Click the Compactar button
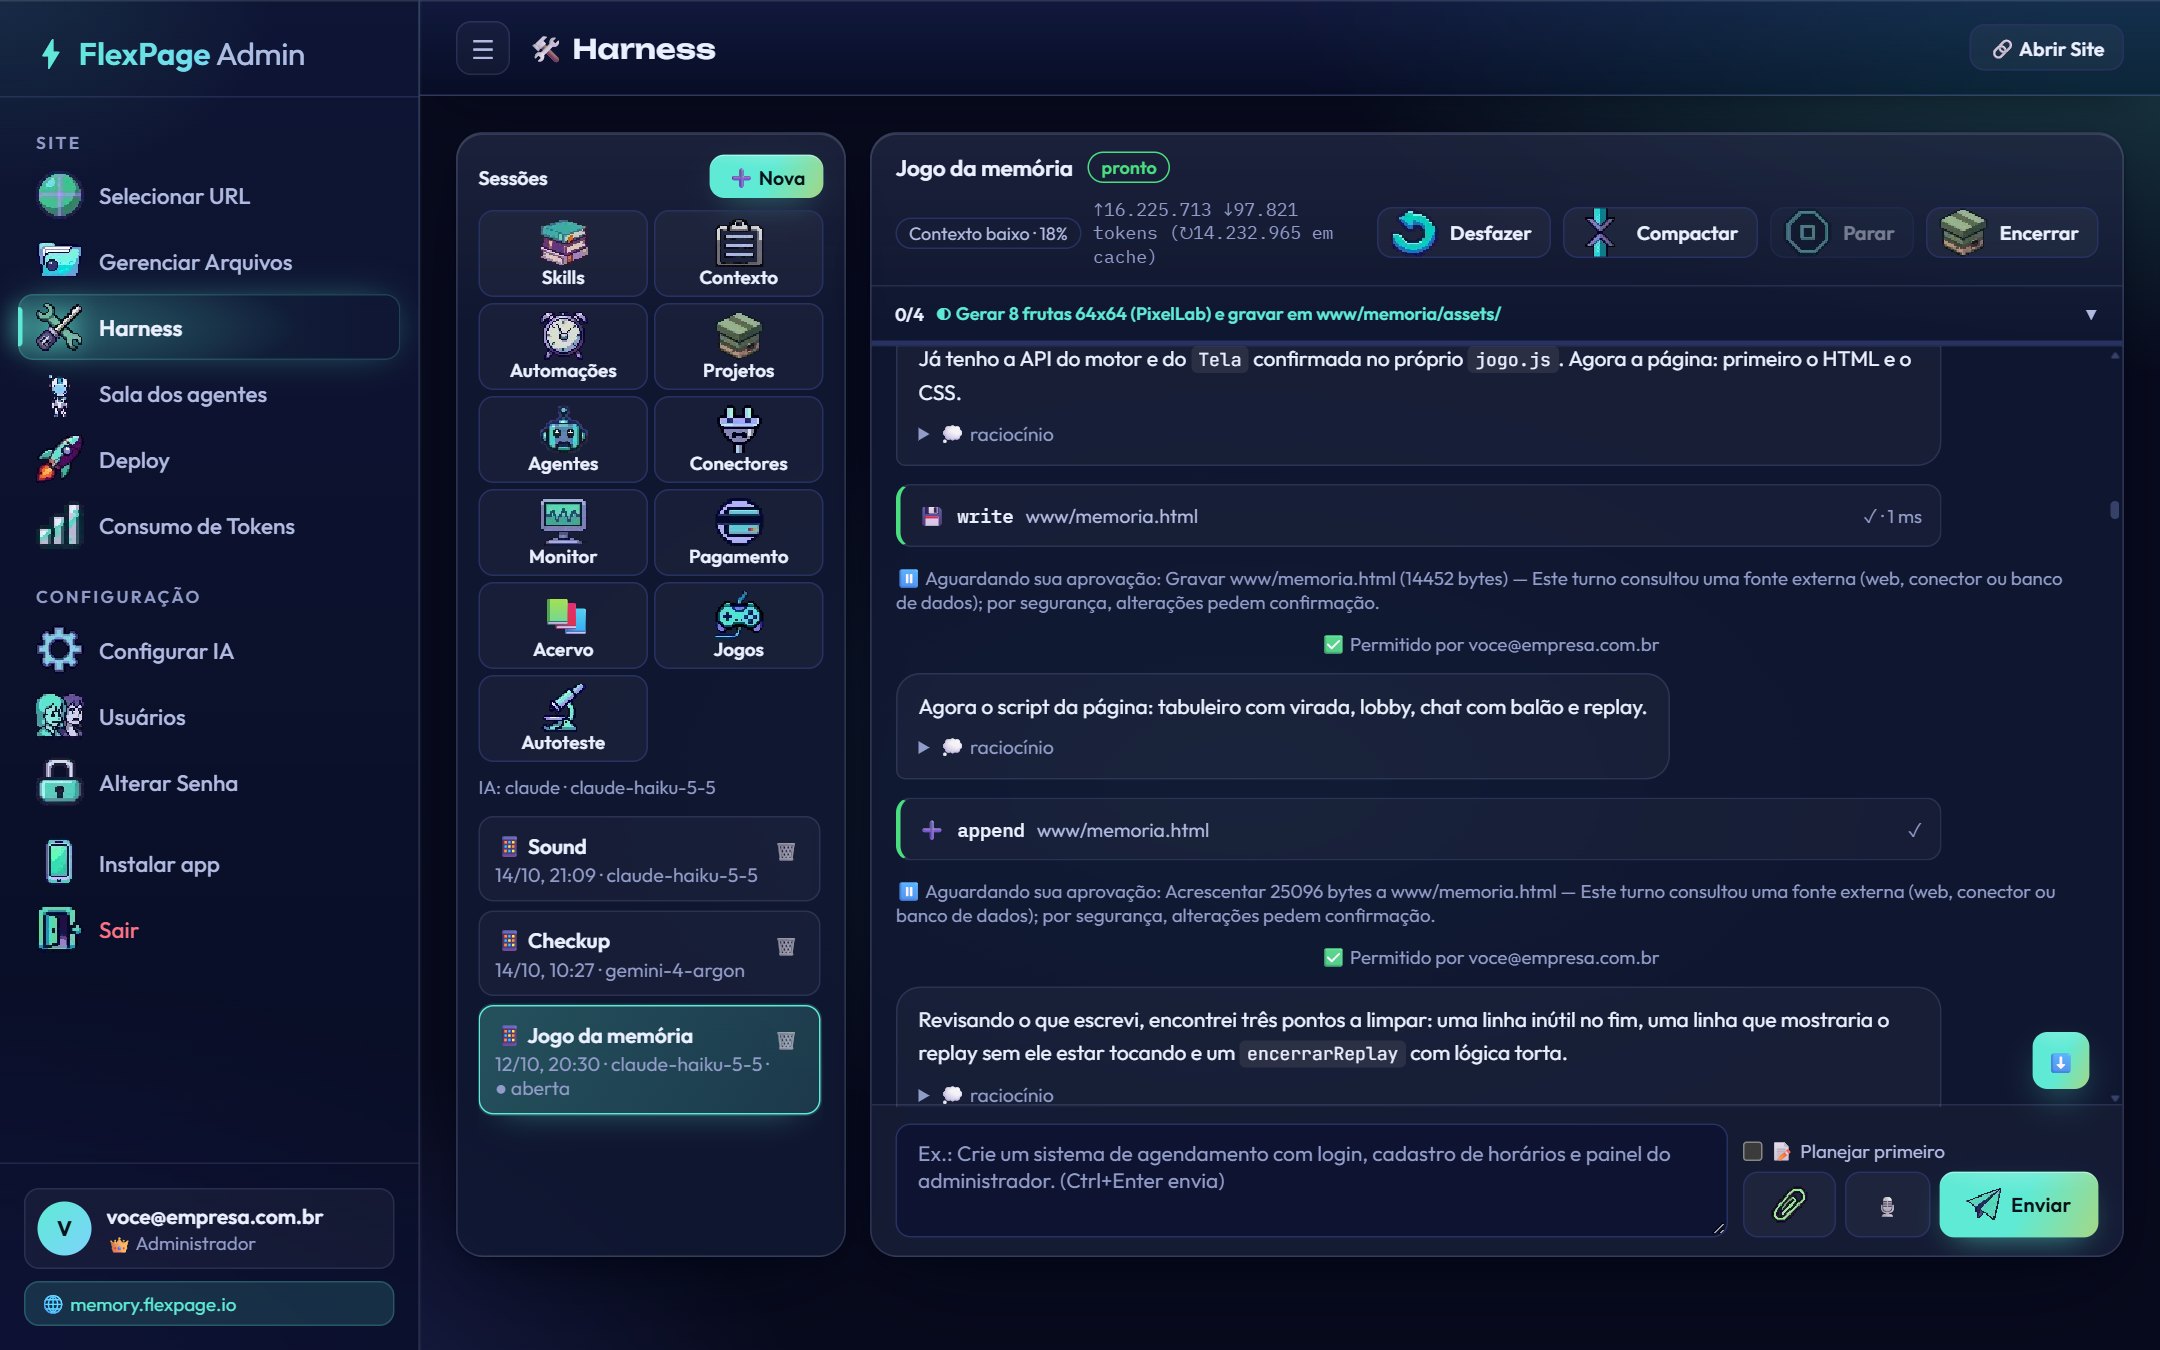Image resolution: width=2160 pixels, height=1350 pixels. (1660, 233)
